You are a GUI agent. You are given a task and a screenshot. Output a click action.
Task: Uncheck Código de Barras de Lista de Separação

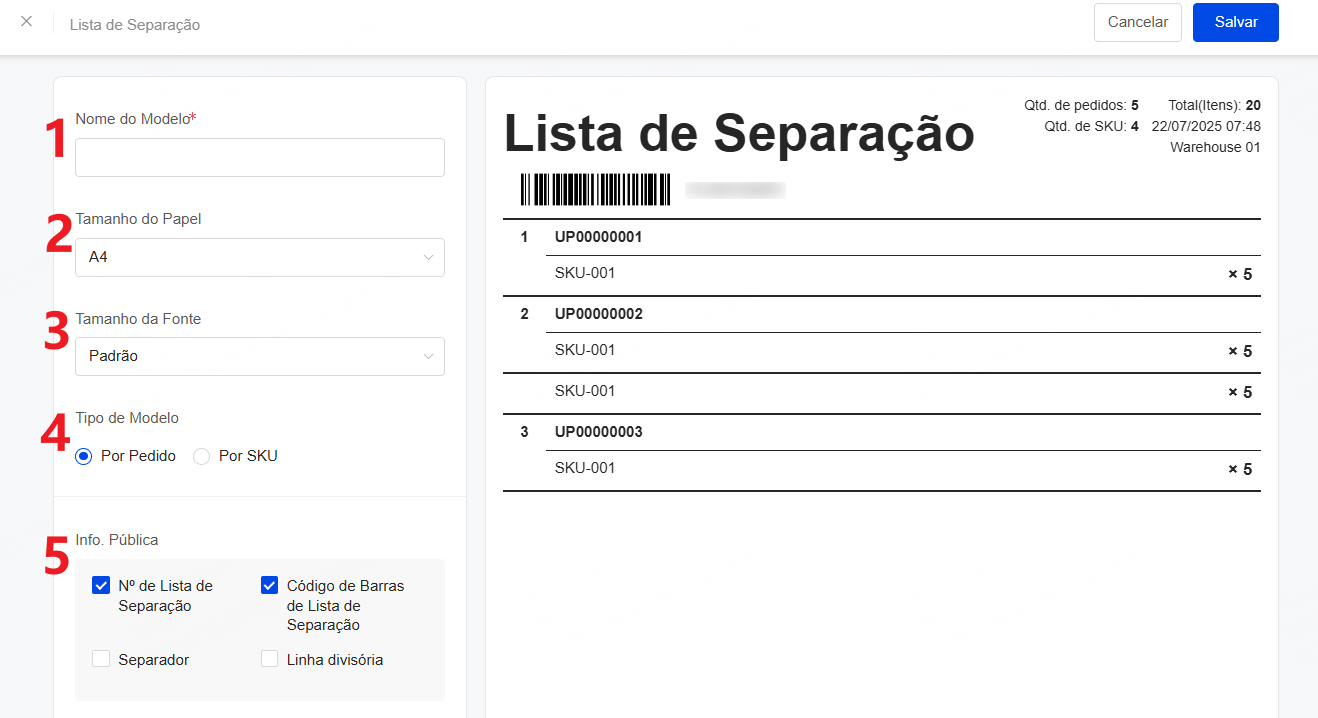click(269, 586)
